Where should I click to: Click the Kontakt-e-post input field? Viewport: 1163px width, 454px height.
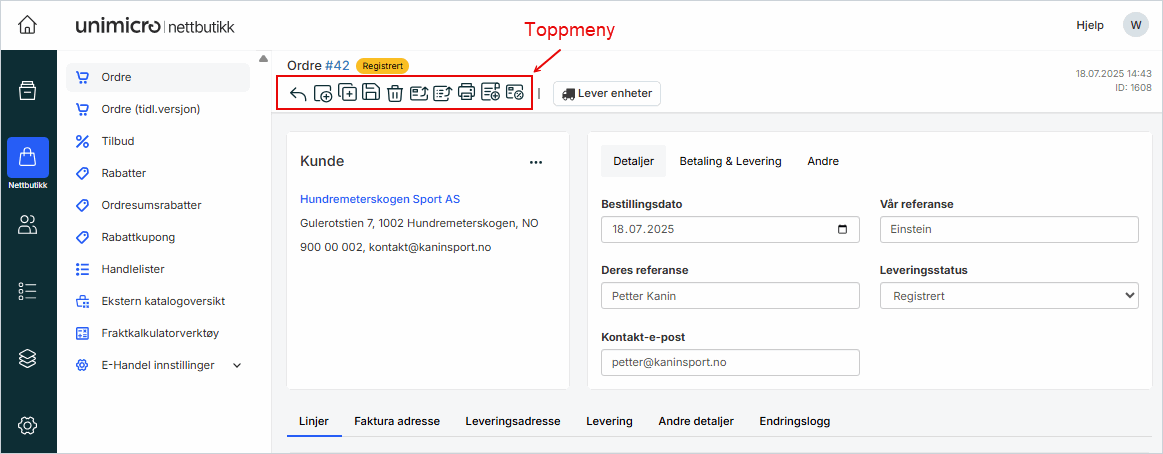point(730,362)
